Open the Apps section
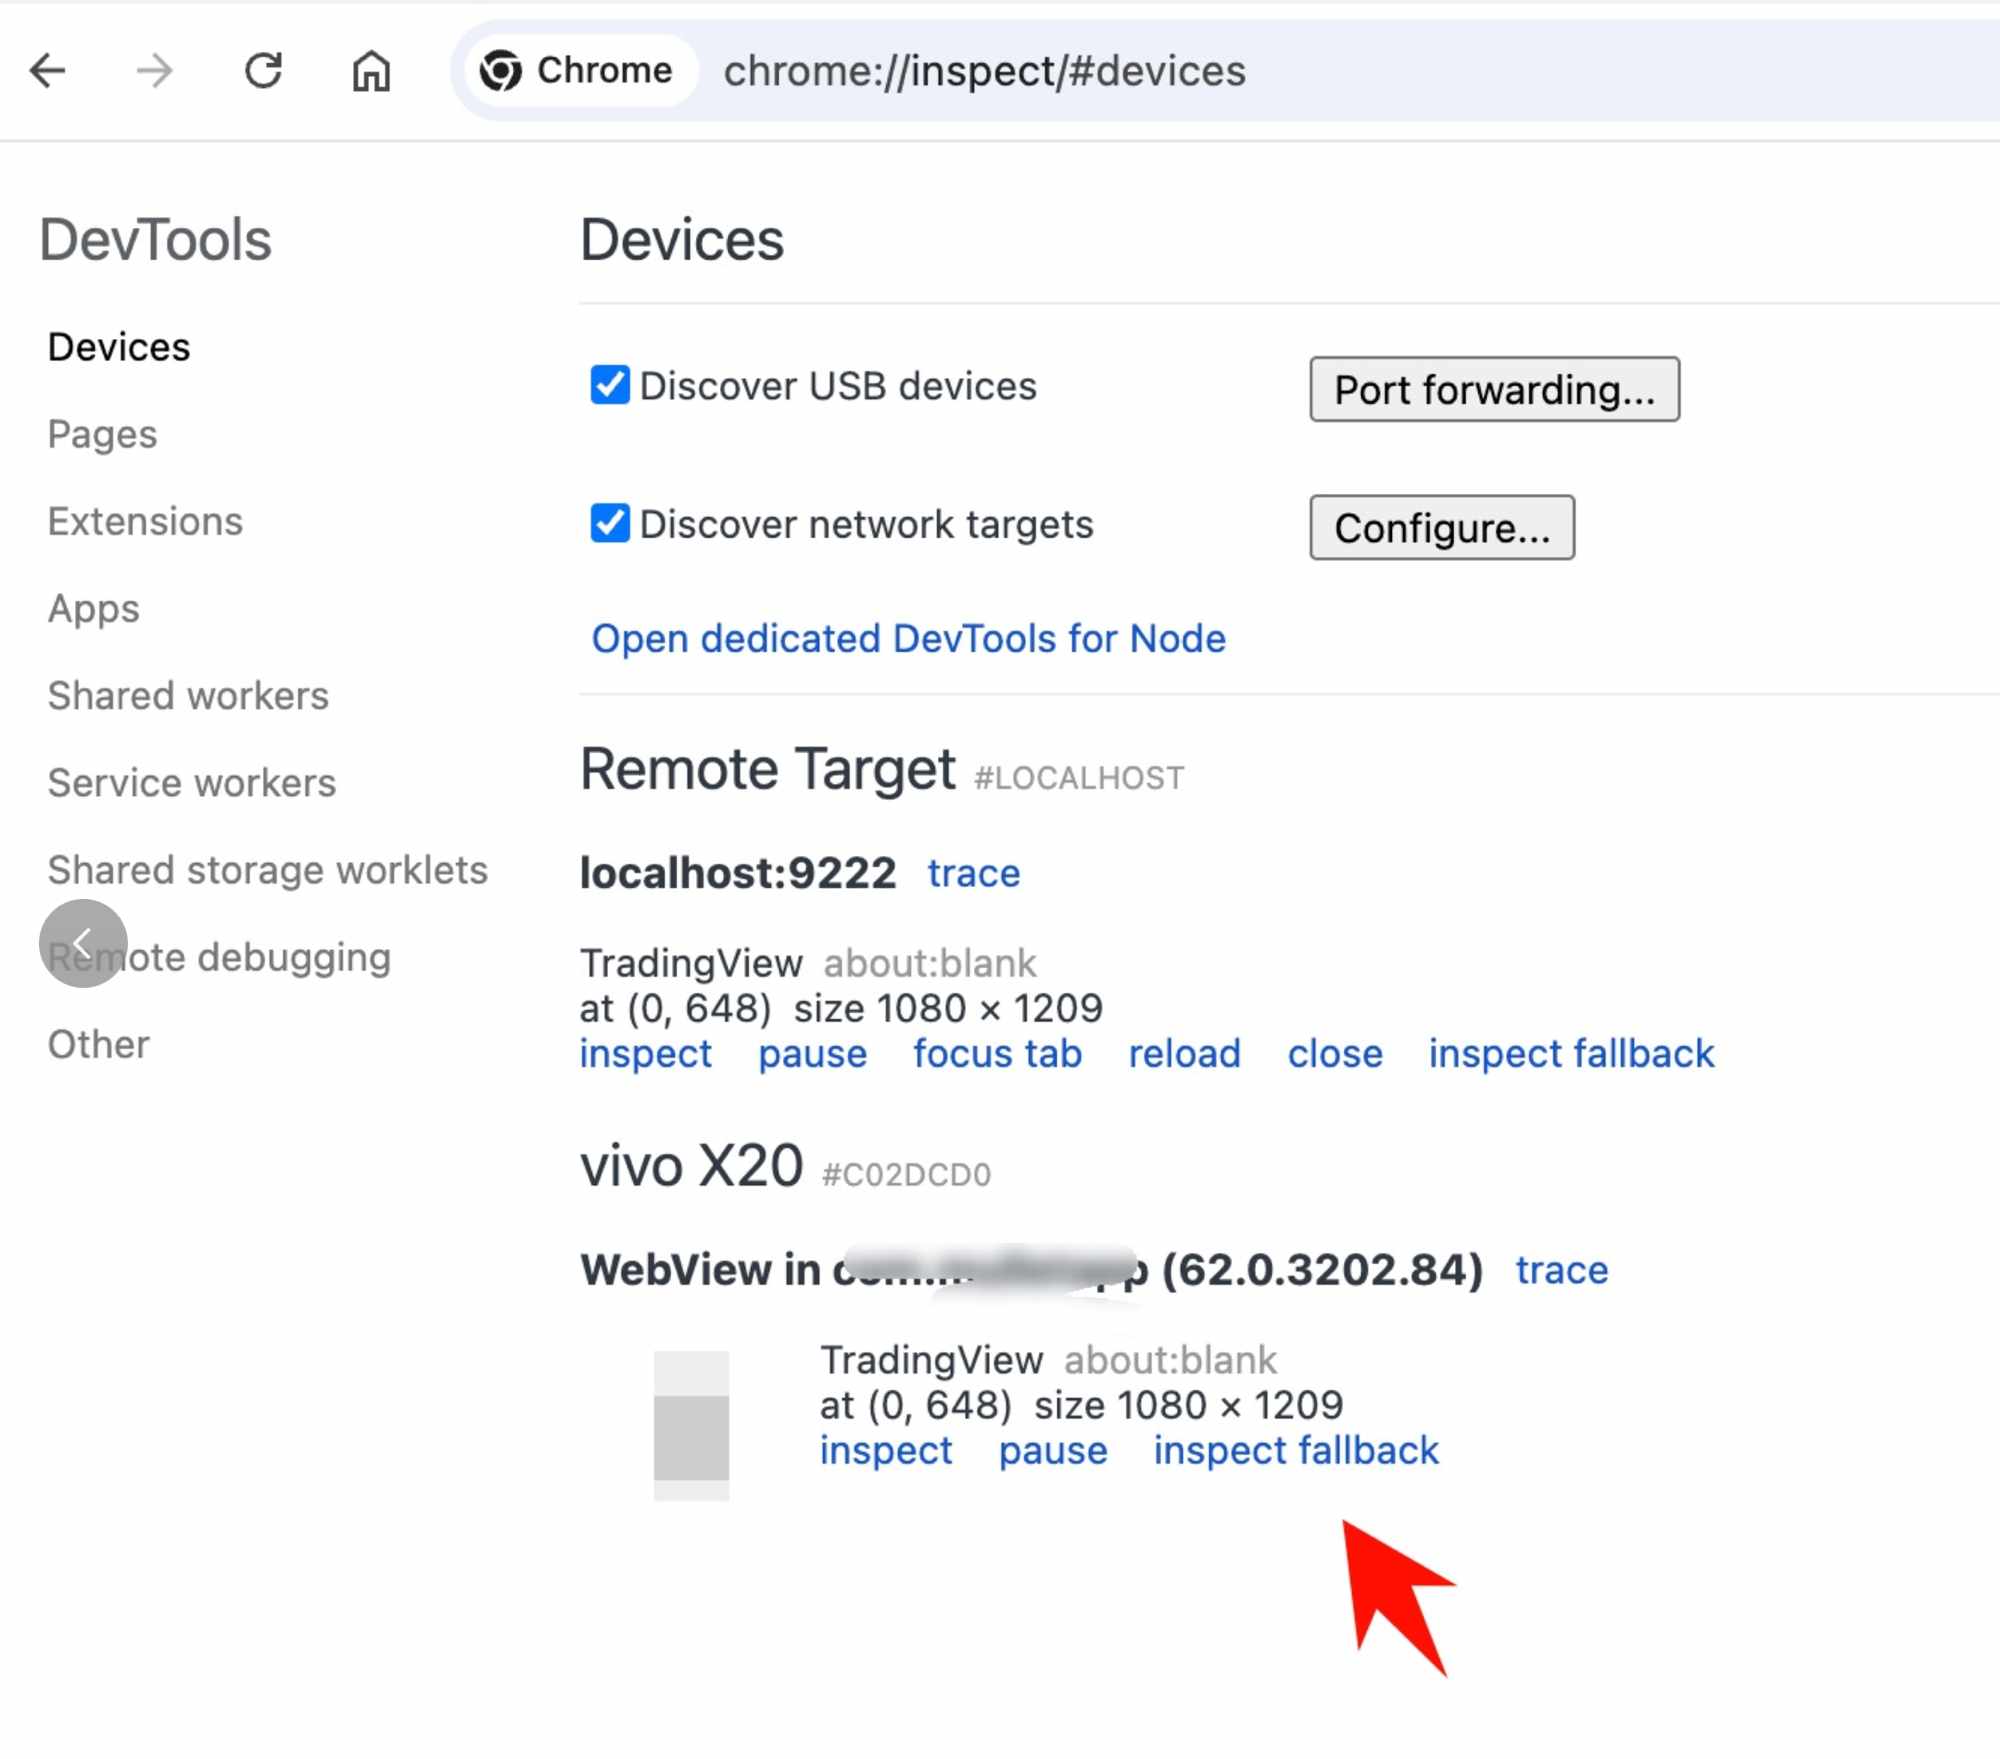 pos(94,608)
